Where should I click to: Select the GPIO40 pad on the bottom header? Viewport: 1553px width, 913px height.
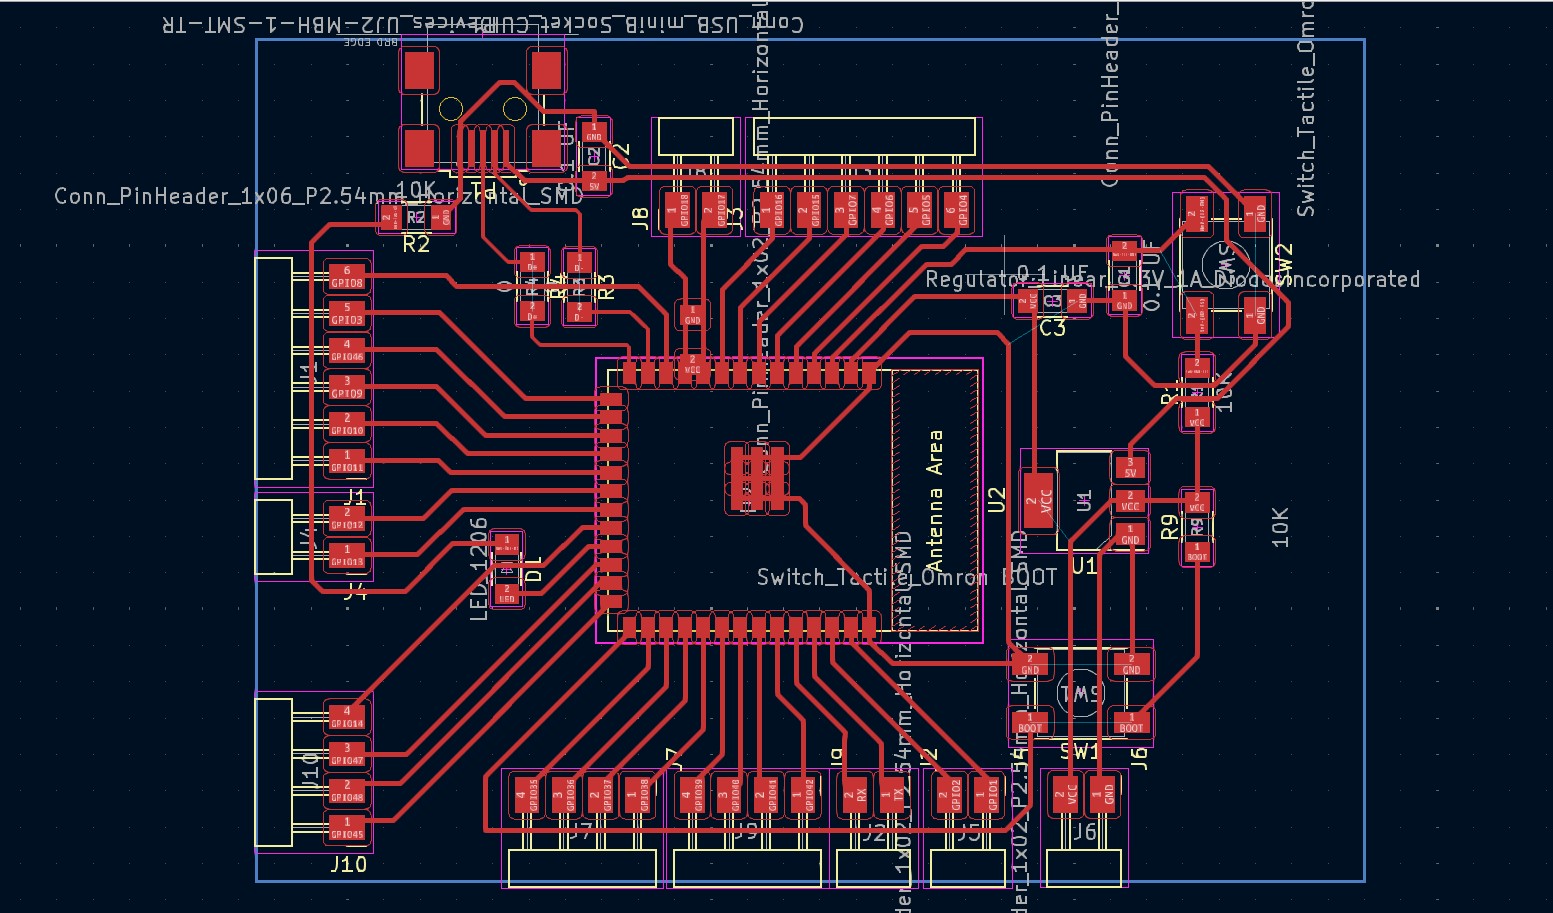coord(730,795)
